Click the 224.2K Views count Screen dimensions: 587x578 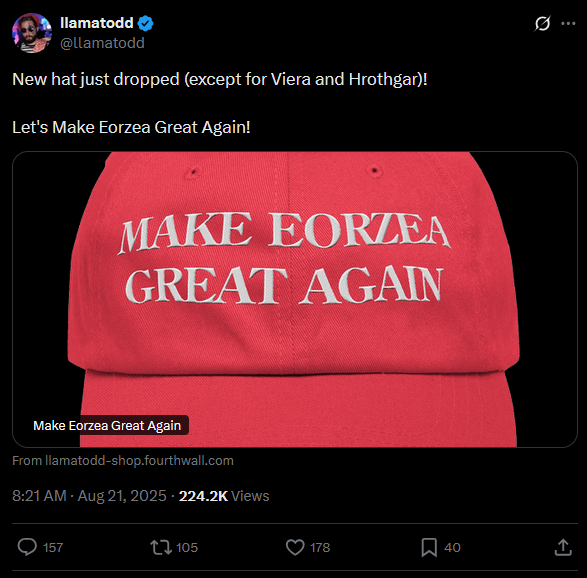[x=224, y=496]
